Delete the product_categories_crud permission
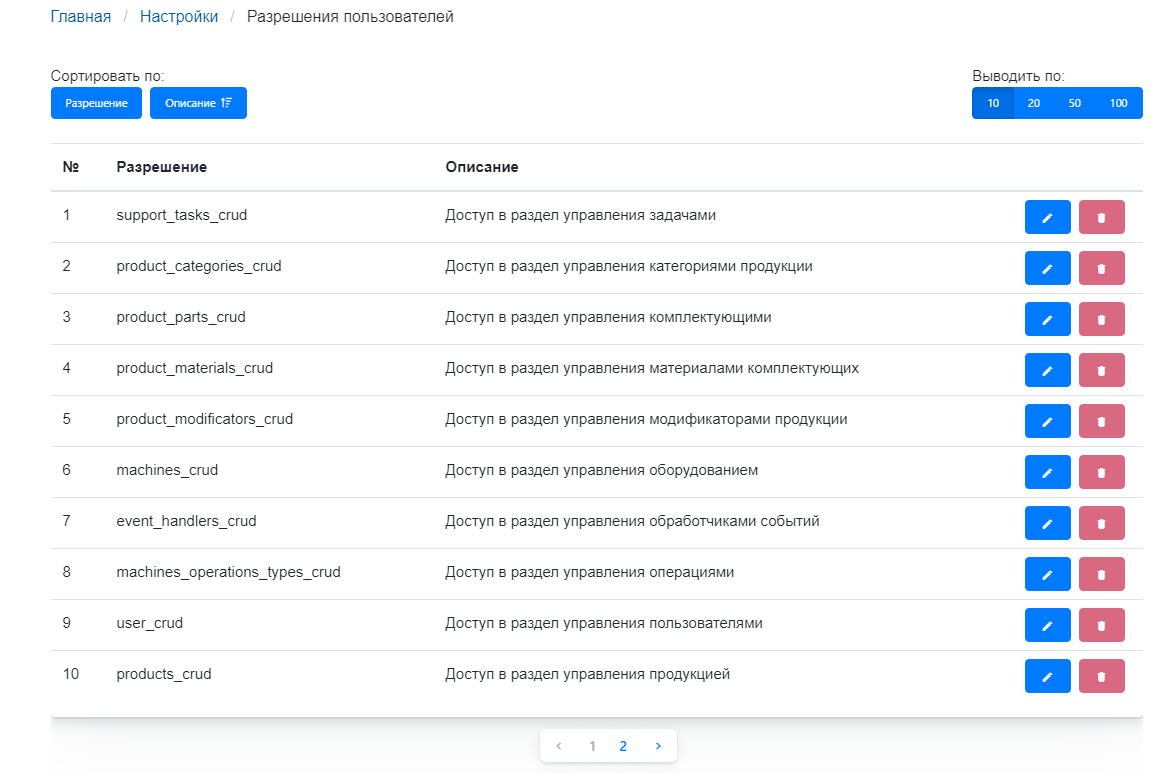Screen dimensions: 1158x773 pos(1101,268)
